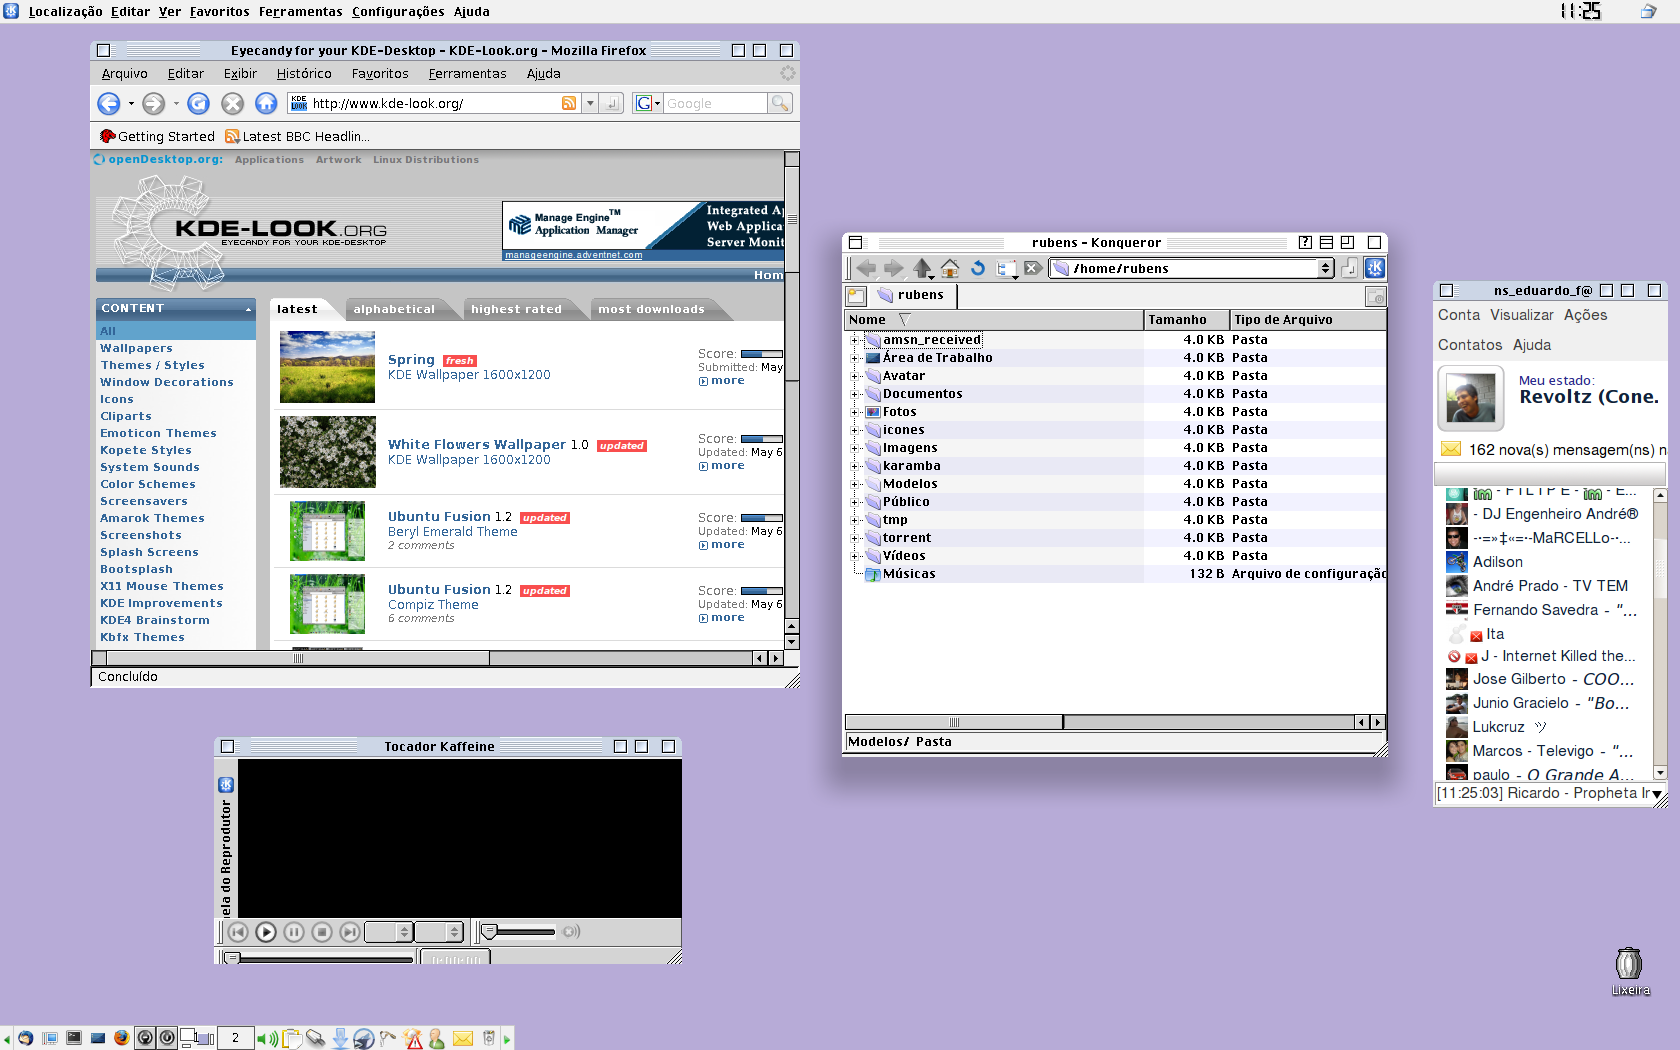
Task: Select contact Lukcruz in aMSN
Action: 1497,727
